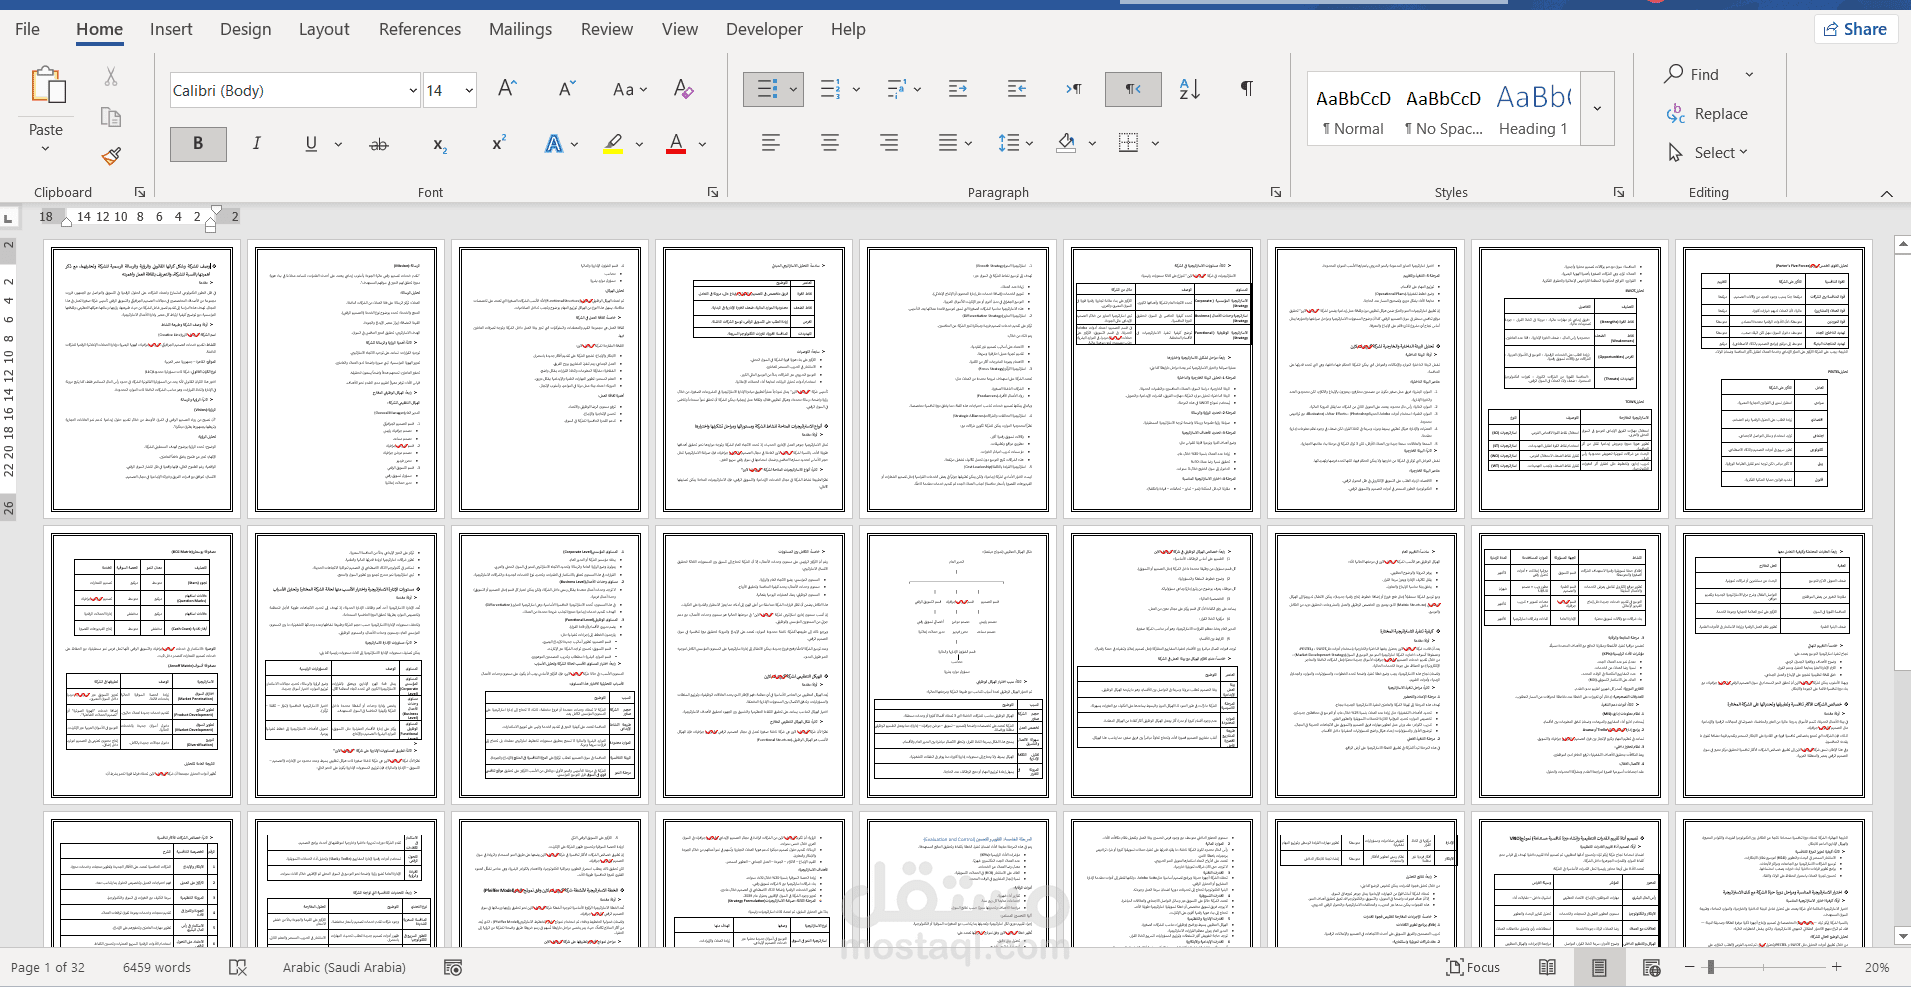The height and width of the screenshot is (987, 1911).
Task: Toggle Focus mode
Action: (1473, 967)
